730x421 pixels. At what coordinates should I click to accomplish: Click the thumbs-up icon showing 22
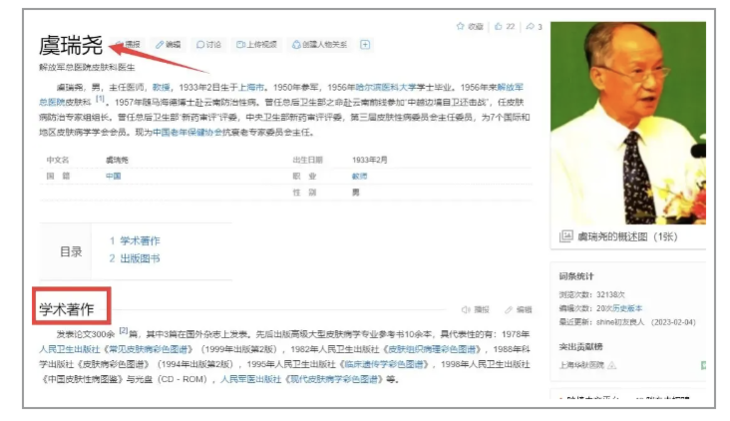pos(498,26)
